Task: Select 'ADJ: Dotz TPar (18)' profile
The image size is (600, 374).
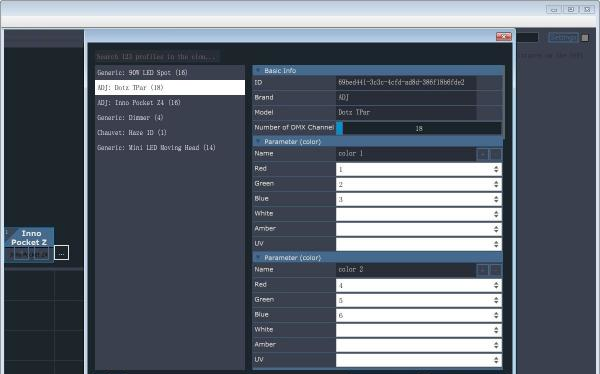Action: point(170,87)
